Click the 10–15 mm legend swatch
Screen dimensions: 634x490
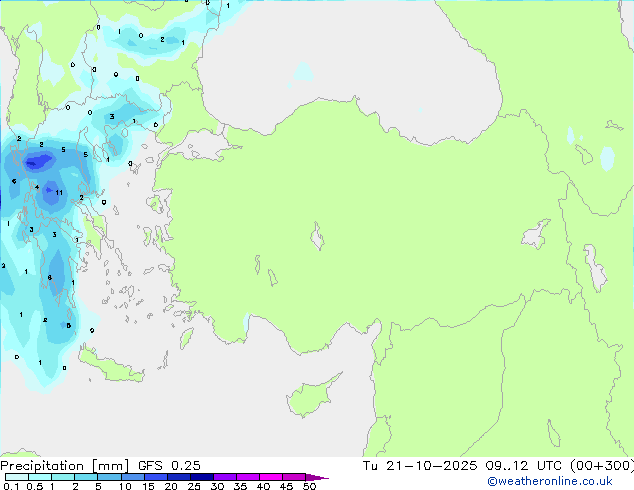click(133, 477)
